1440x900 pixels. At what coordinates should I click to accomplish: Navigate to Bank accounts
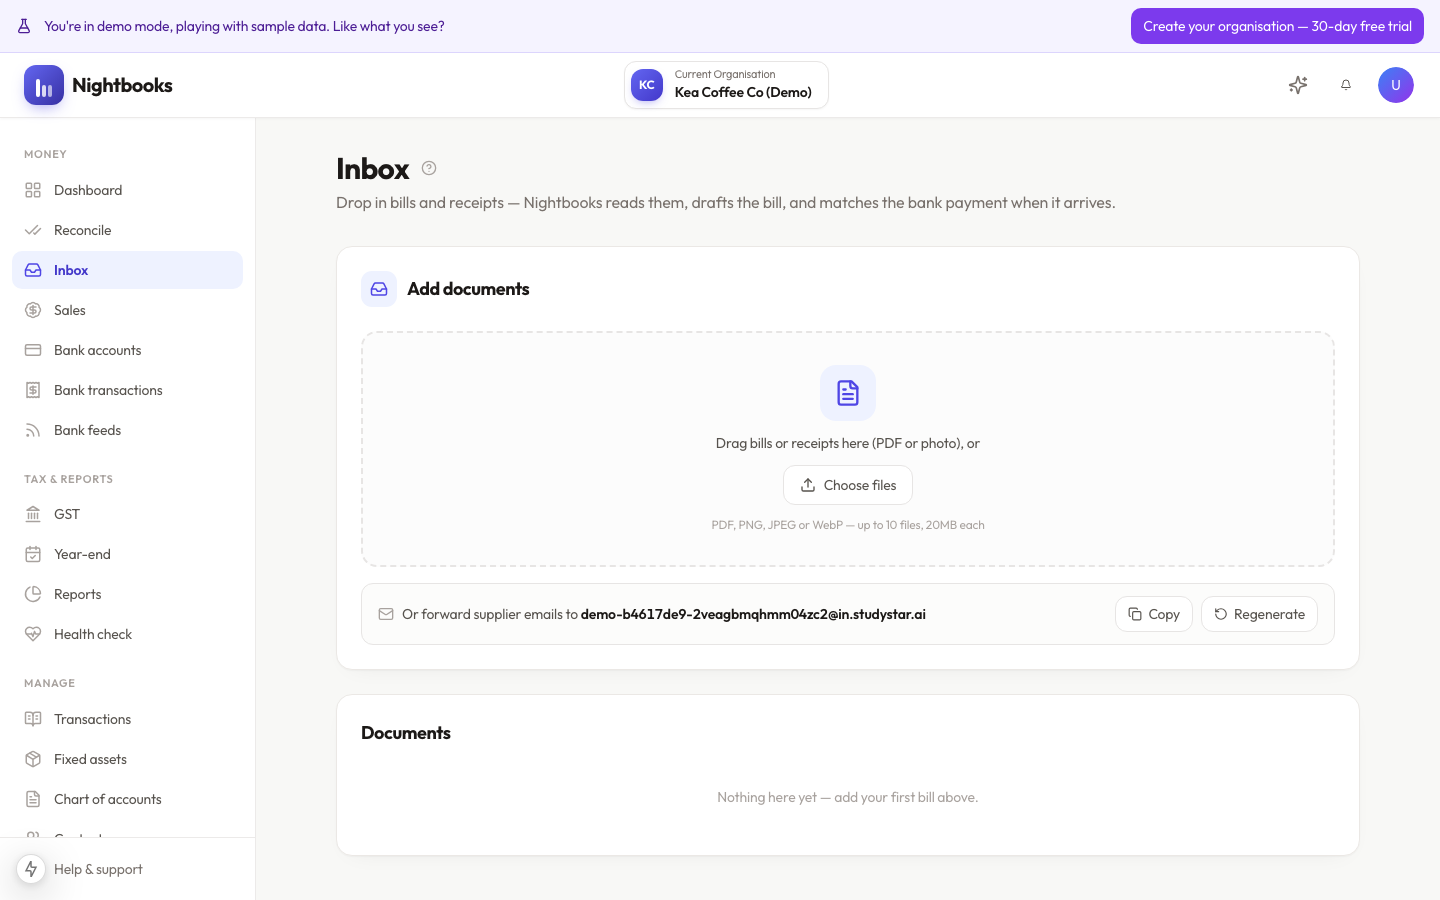click(127, 350)
